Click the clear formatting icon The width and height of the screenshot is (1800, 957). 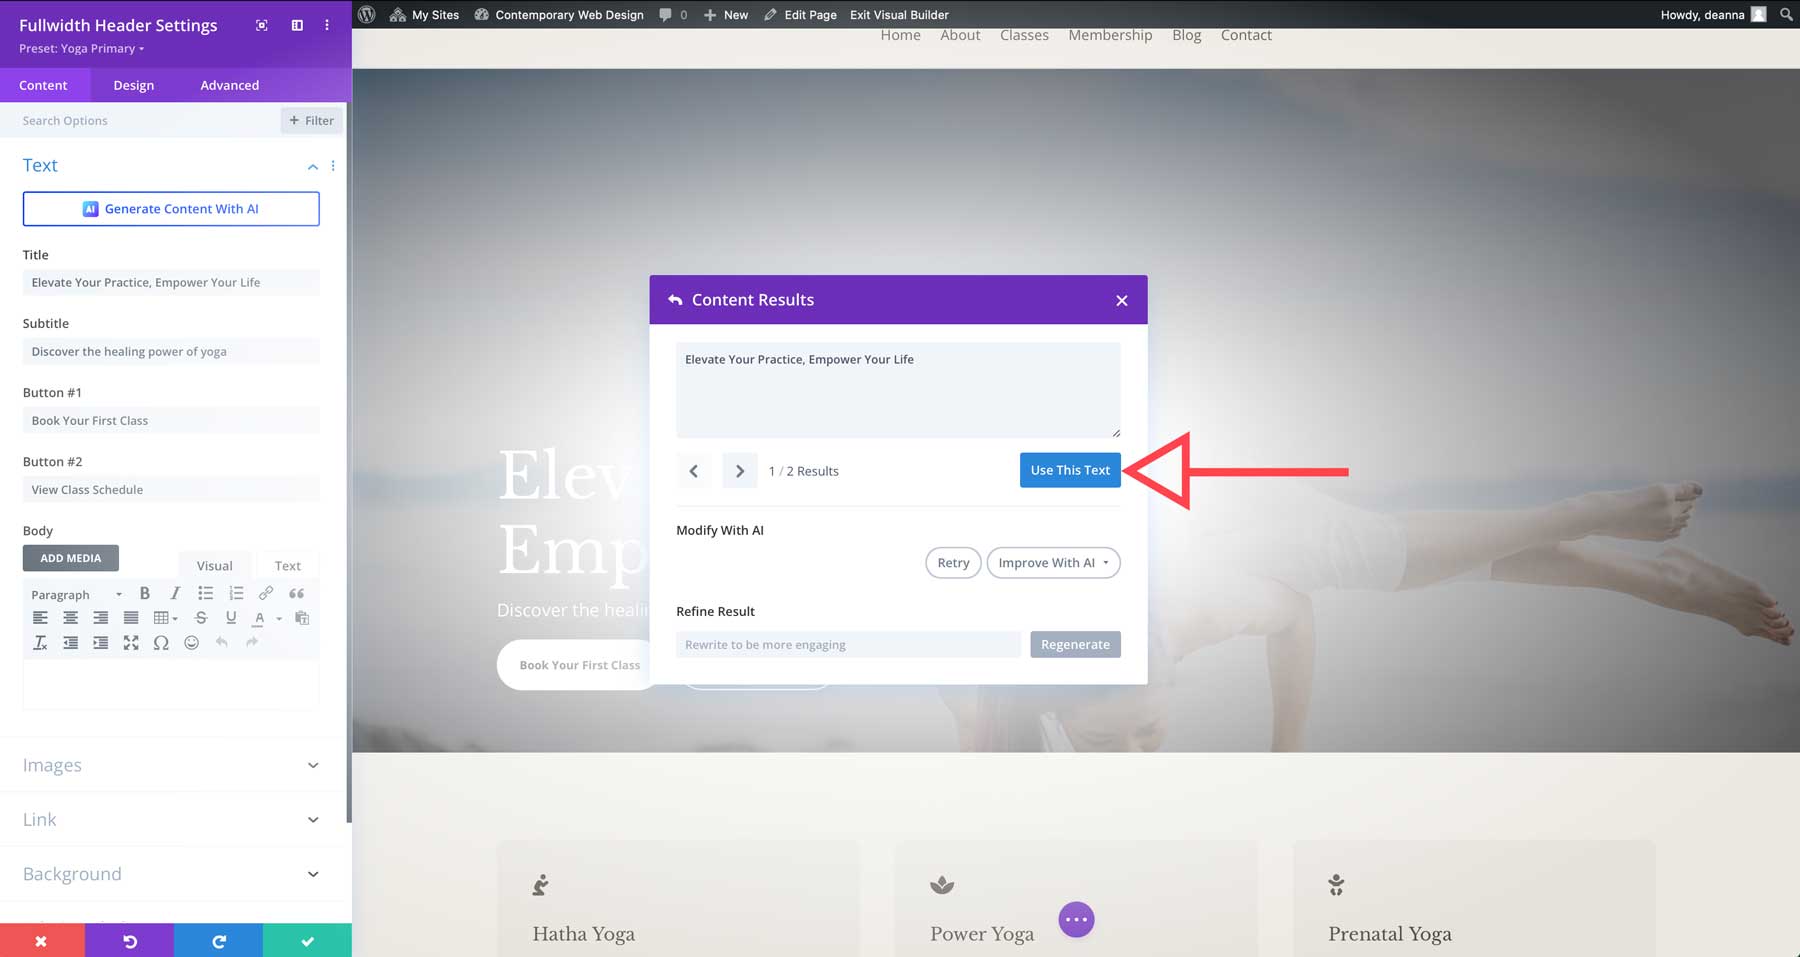click(40, 643)
